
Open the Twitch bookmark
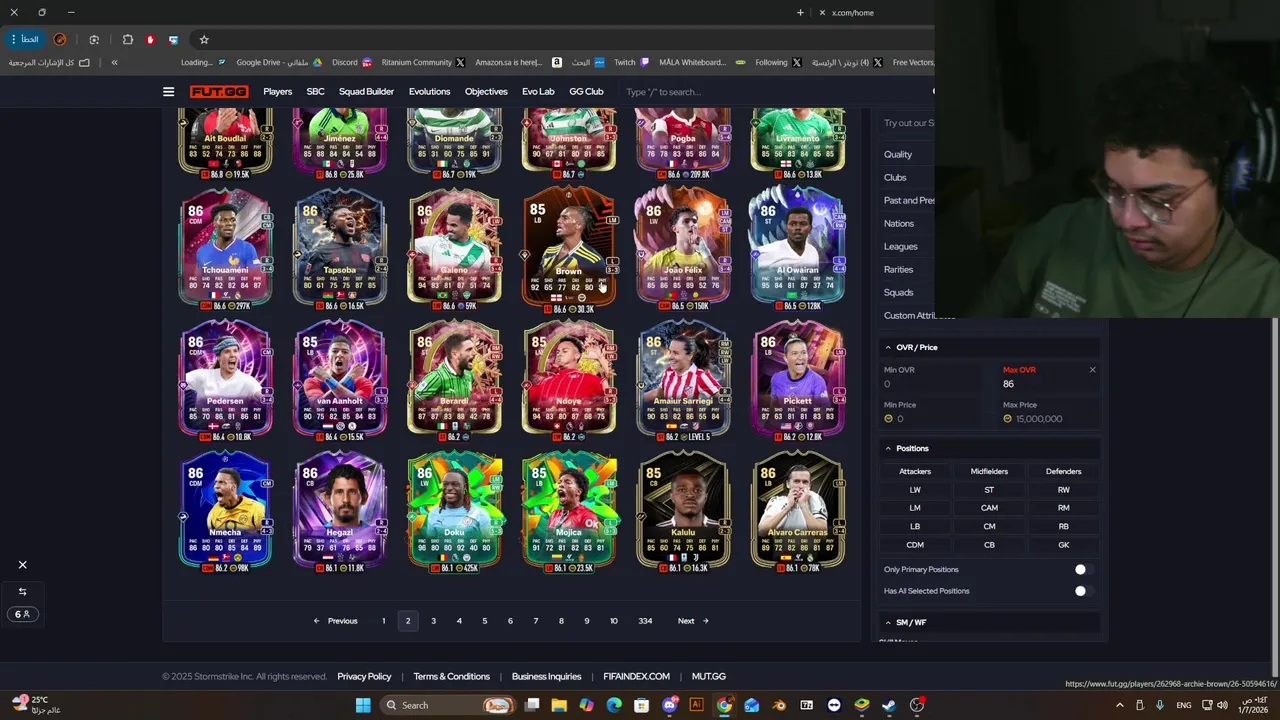tap(631, 62)
